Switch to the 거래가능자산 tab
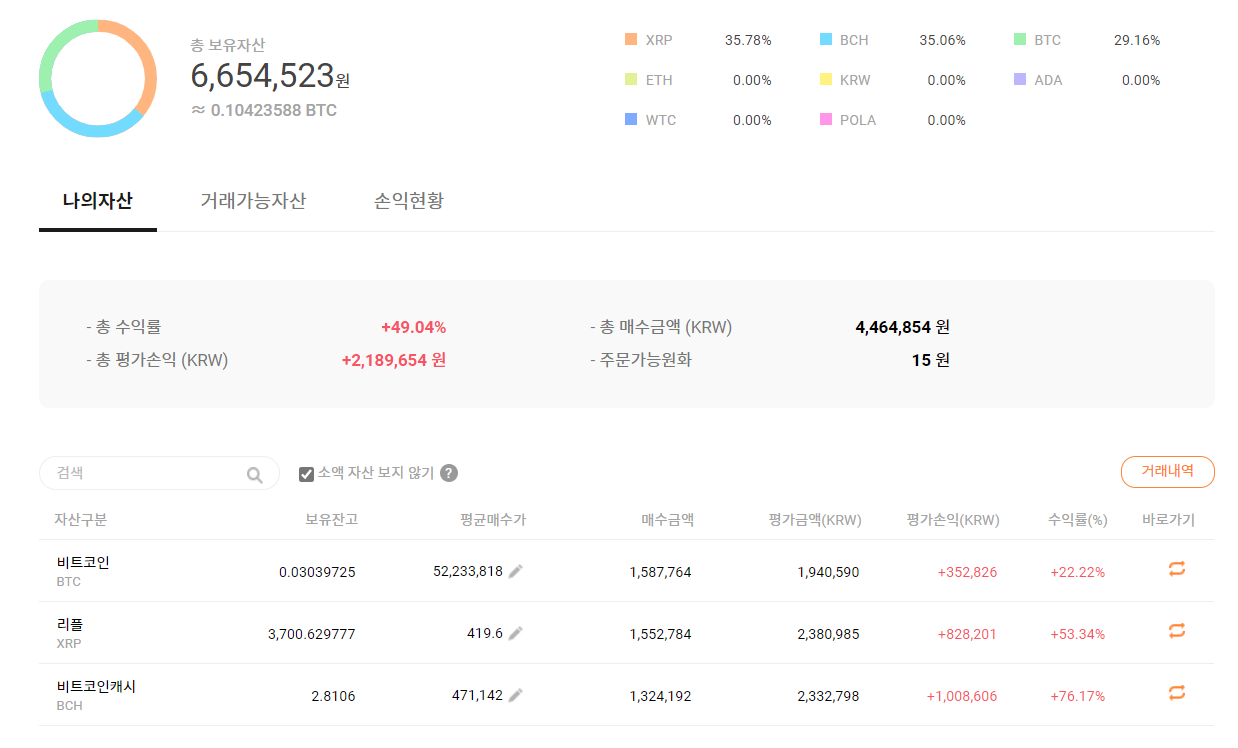Image resolution: width=1238 pixels, height=748 pixels. [253, 201]
